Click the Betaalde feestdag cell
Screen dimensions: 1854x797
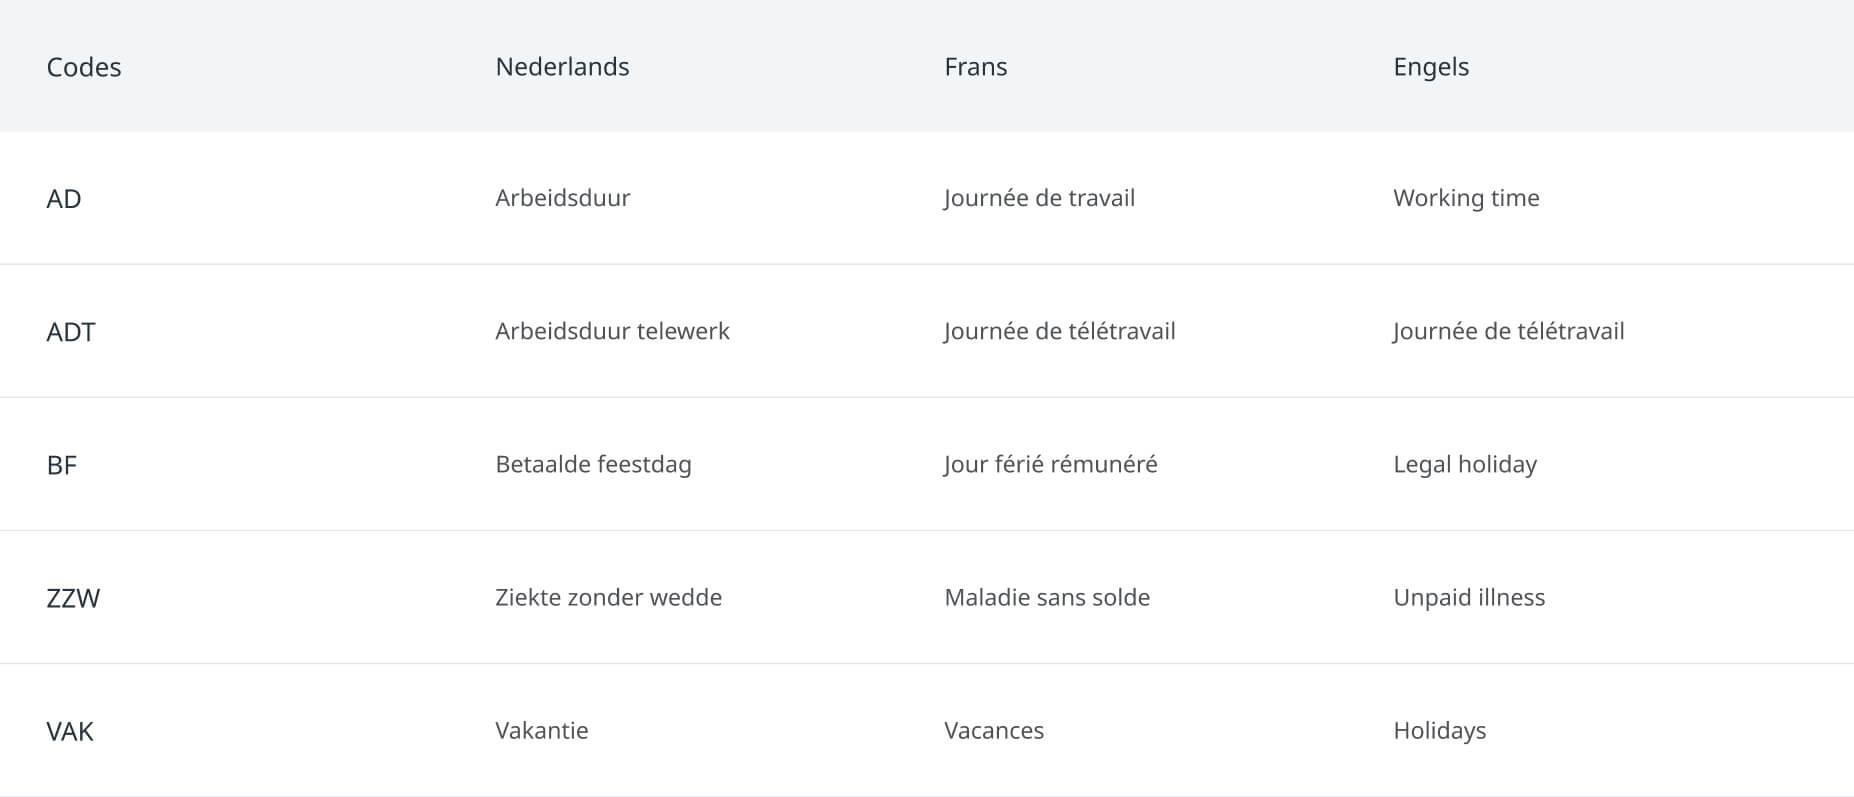point(593,464)
